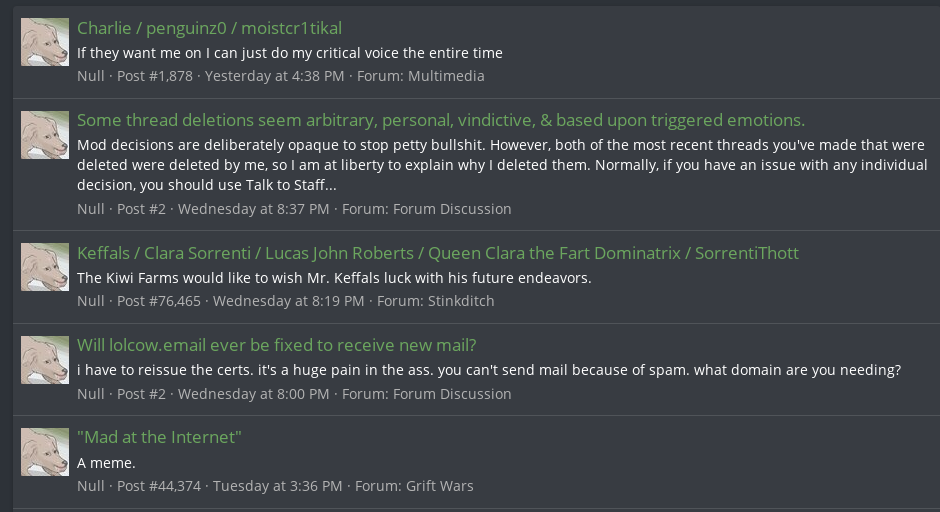This screenshot has width=940, height=512.
Task: Click Null username under "Mad at the Internet"
Action: [91, 486]
